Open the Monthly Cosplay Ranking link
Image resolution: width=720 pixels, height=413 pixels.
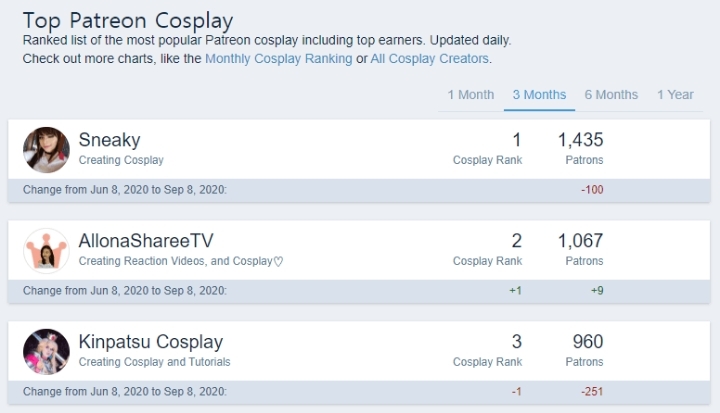click(x=278, y=59)
